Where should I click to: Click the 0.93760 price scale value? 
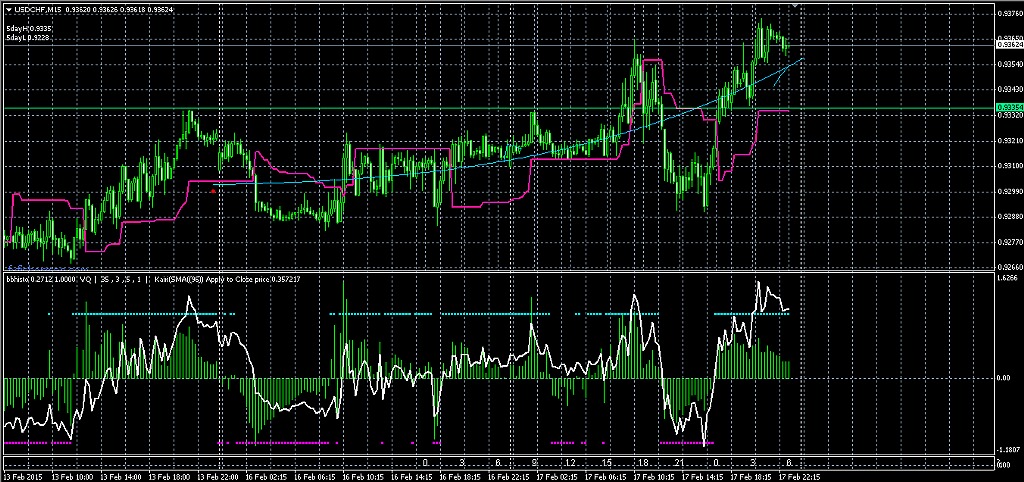pos(1008,14)
